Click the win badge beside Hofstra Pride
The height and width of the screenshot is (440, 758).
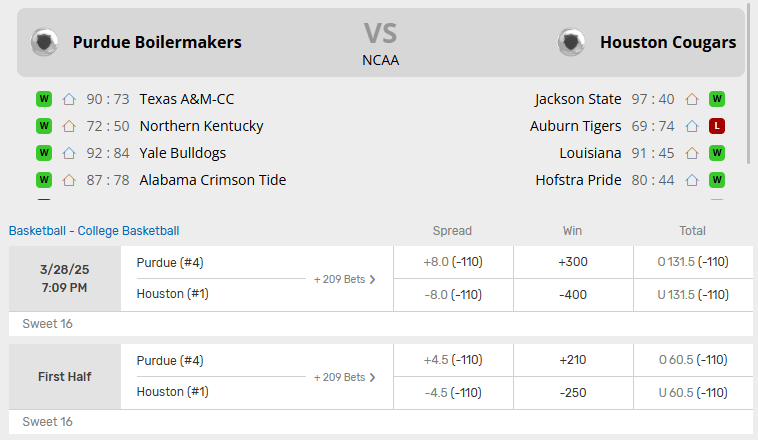pyautogui.click(x=717, y=180)
